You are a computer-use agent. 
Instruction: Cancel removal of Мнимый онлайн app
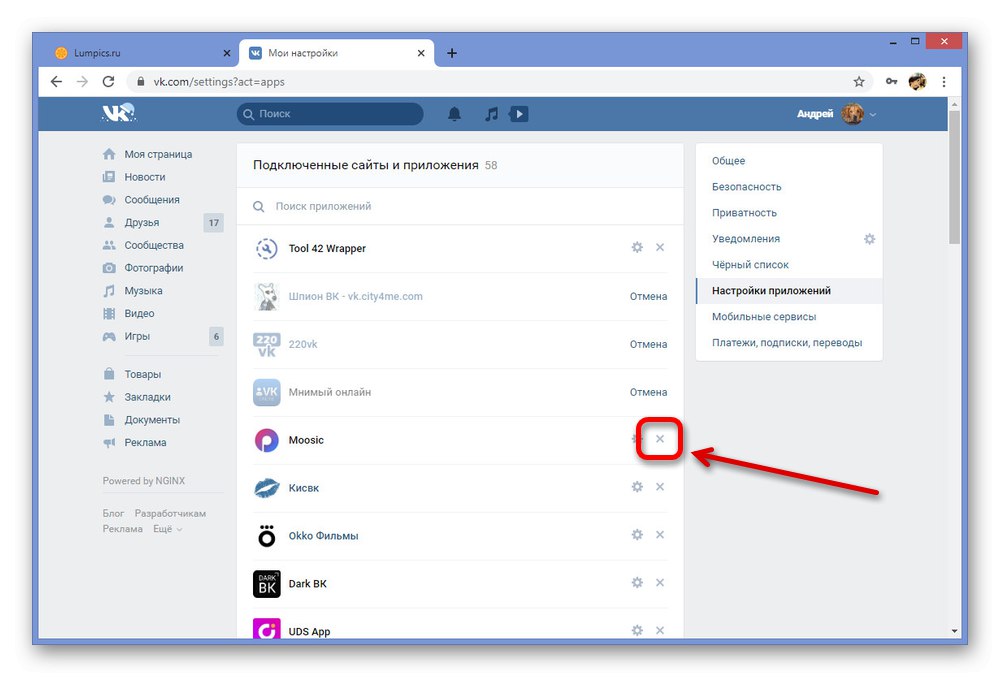649,392
